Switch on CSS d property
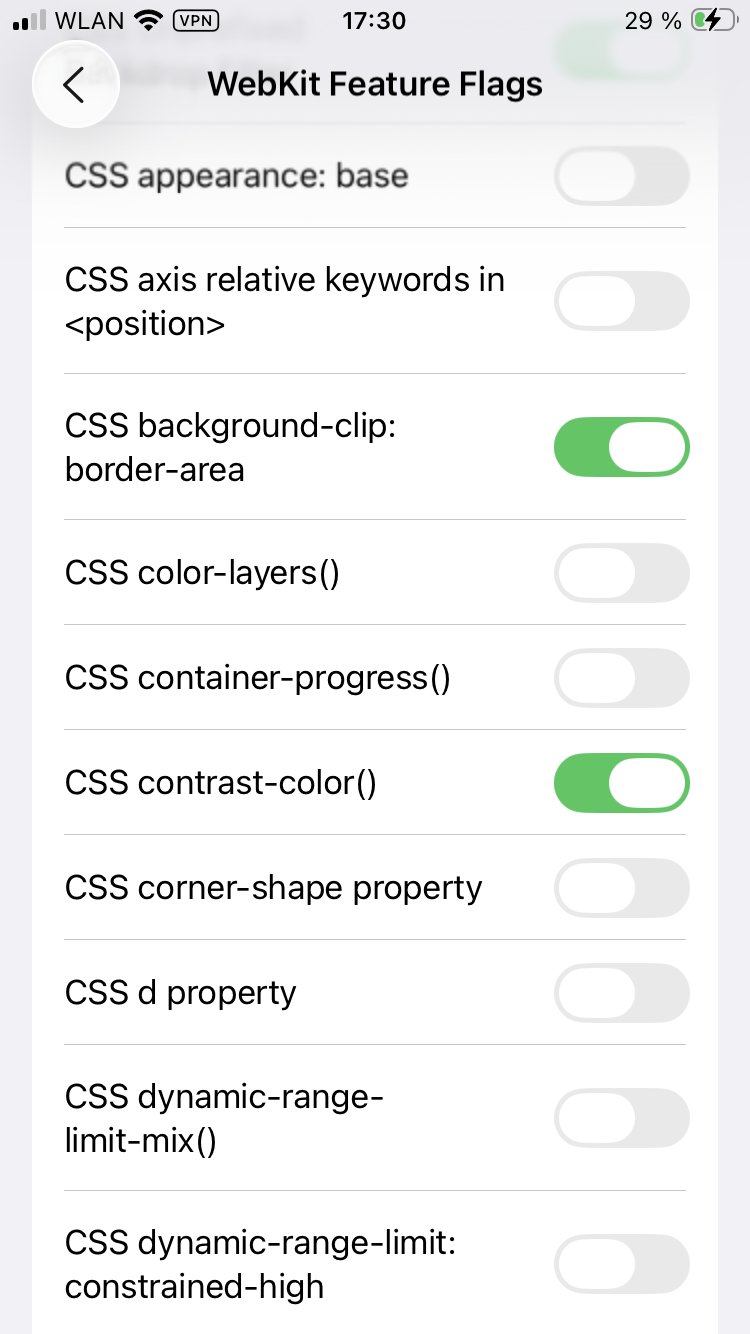Image resolution: width=750 pixels, height=1334 pixels. tap(621, 993)
